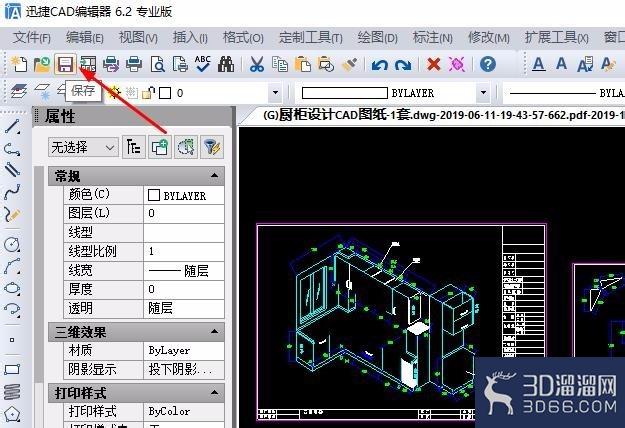This screenshot has height=428, width=625.
Task: Select the Circle drawing tool
Action: [x=12, y=244]
